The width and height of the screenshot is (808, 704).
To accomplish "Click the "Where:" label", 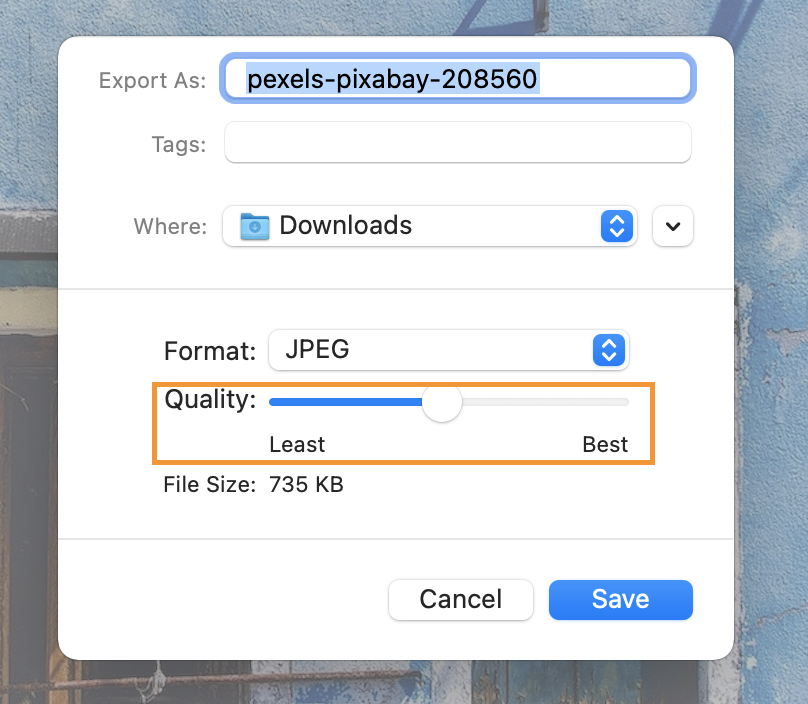I will 170,226.
